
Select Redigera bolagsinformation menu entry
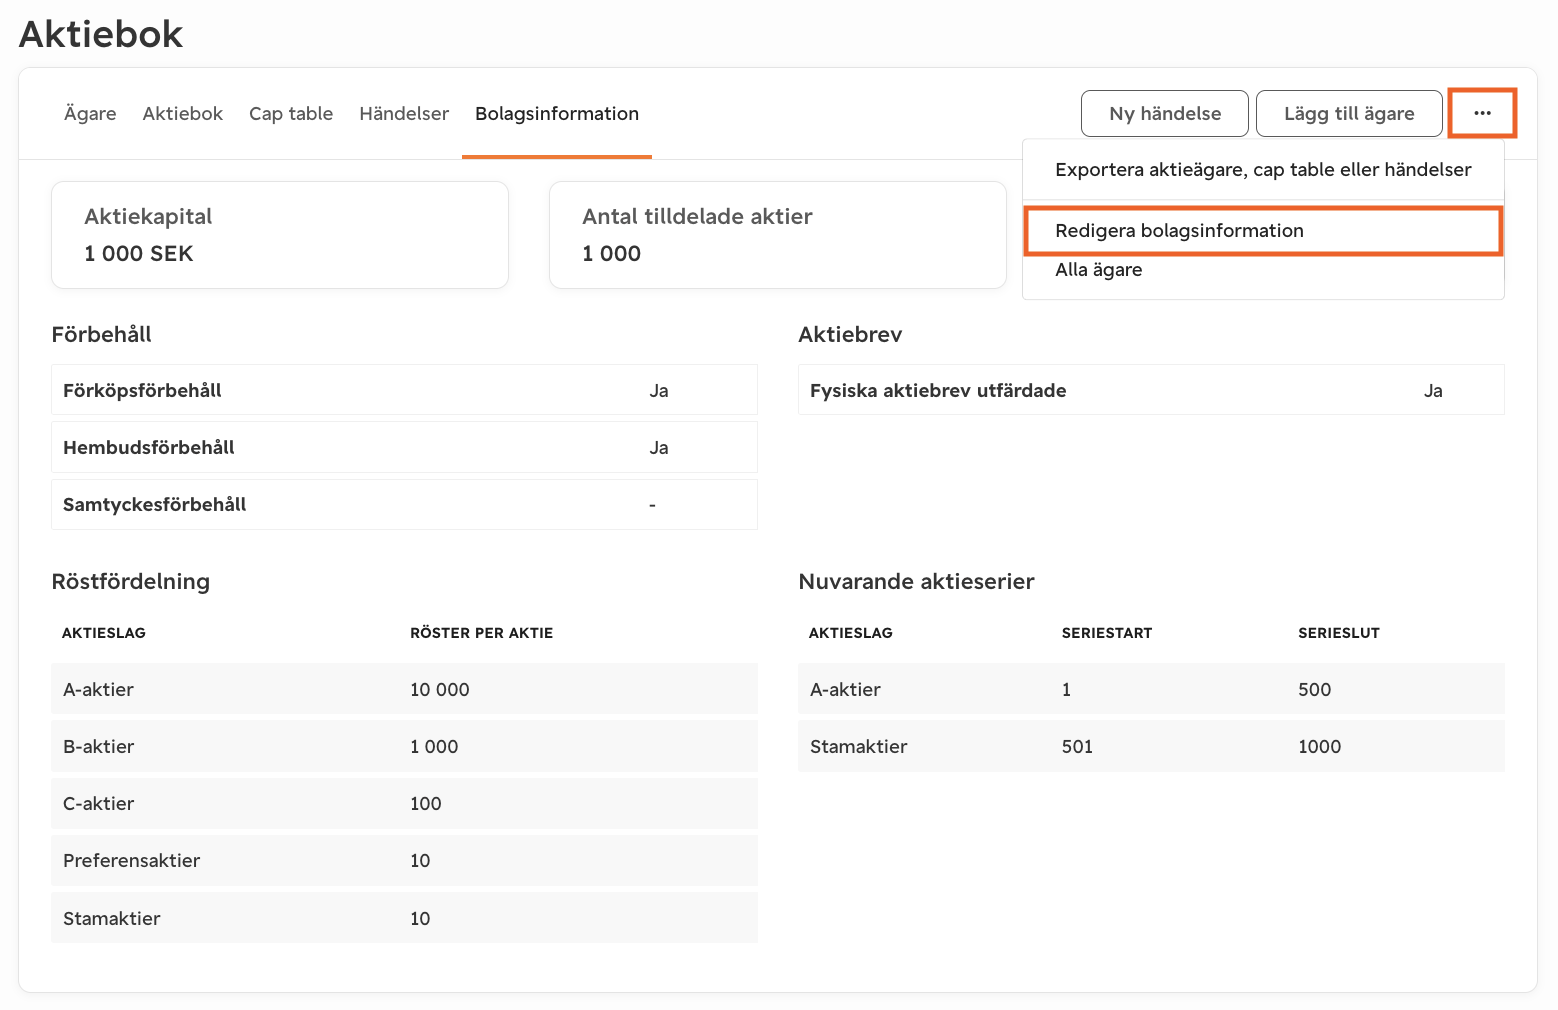(x=1263, y=231)
